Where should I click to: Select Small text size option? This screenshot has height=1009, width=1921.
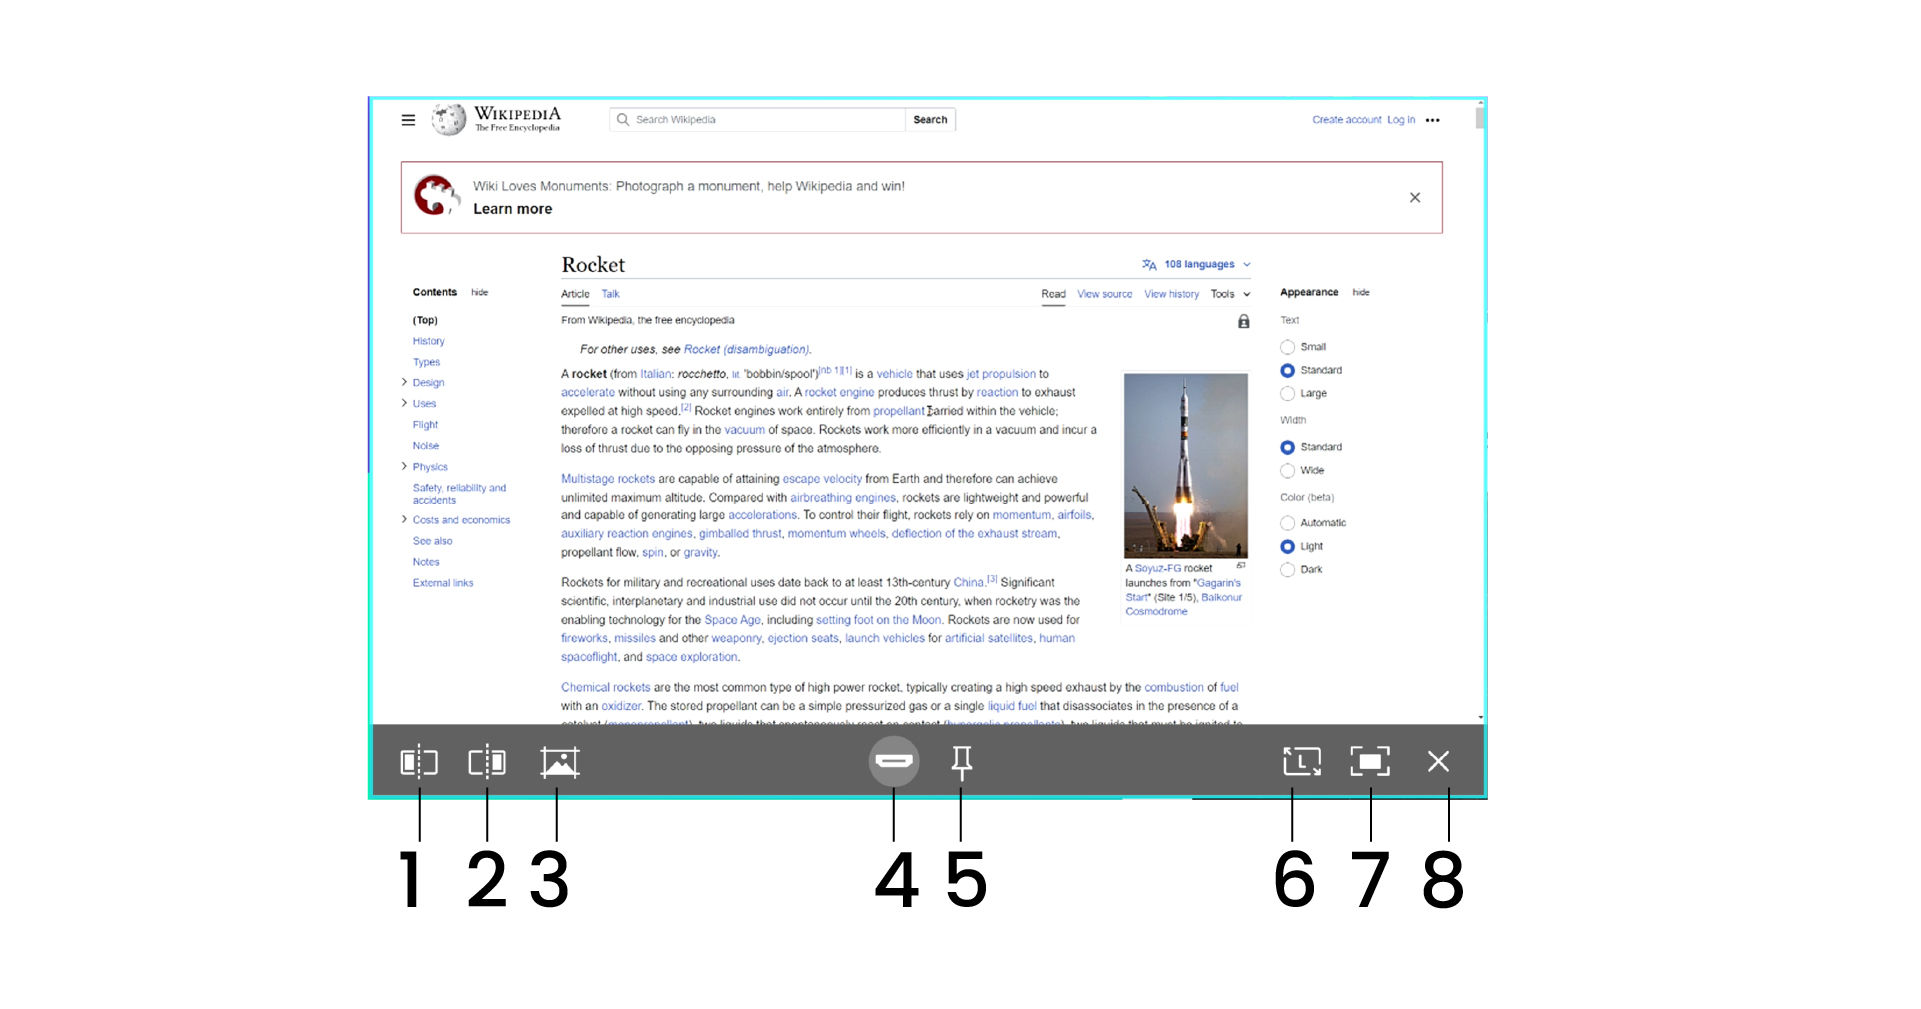[1287, 347]
